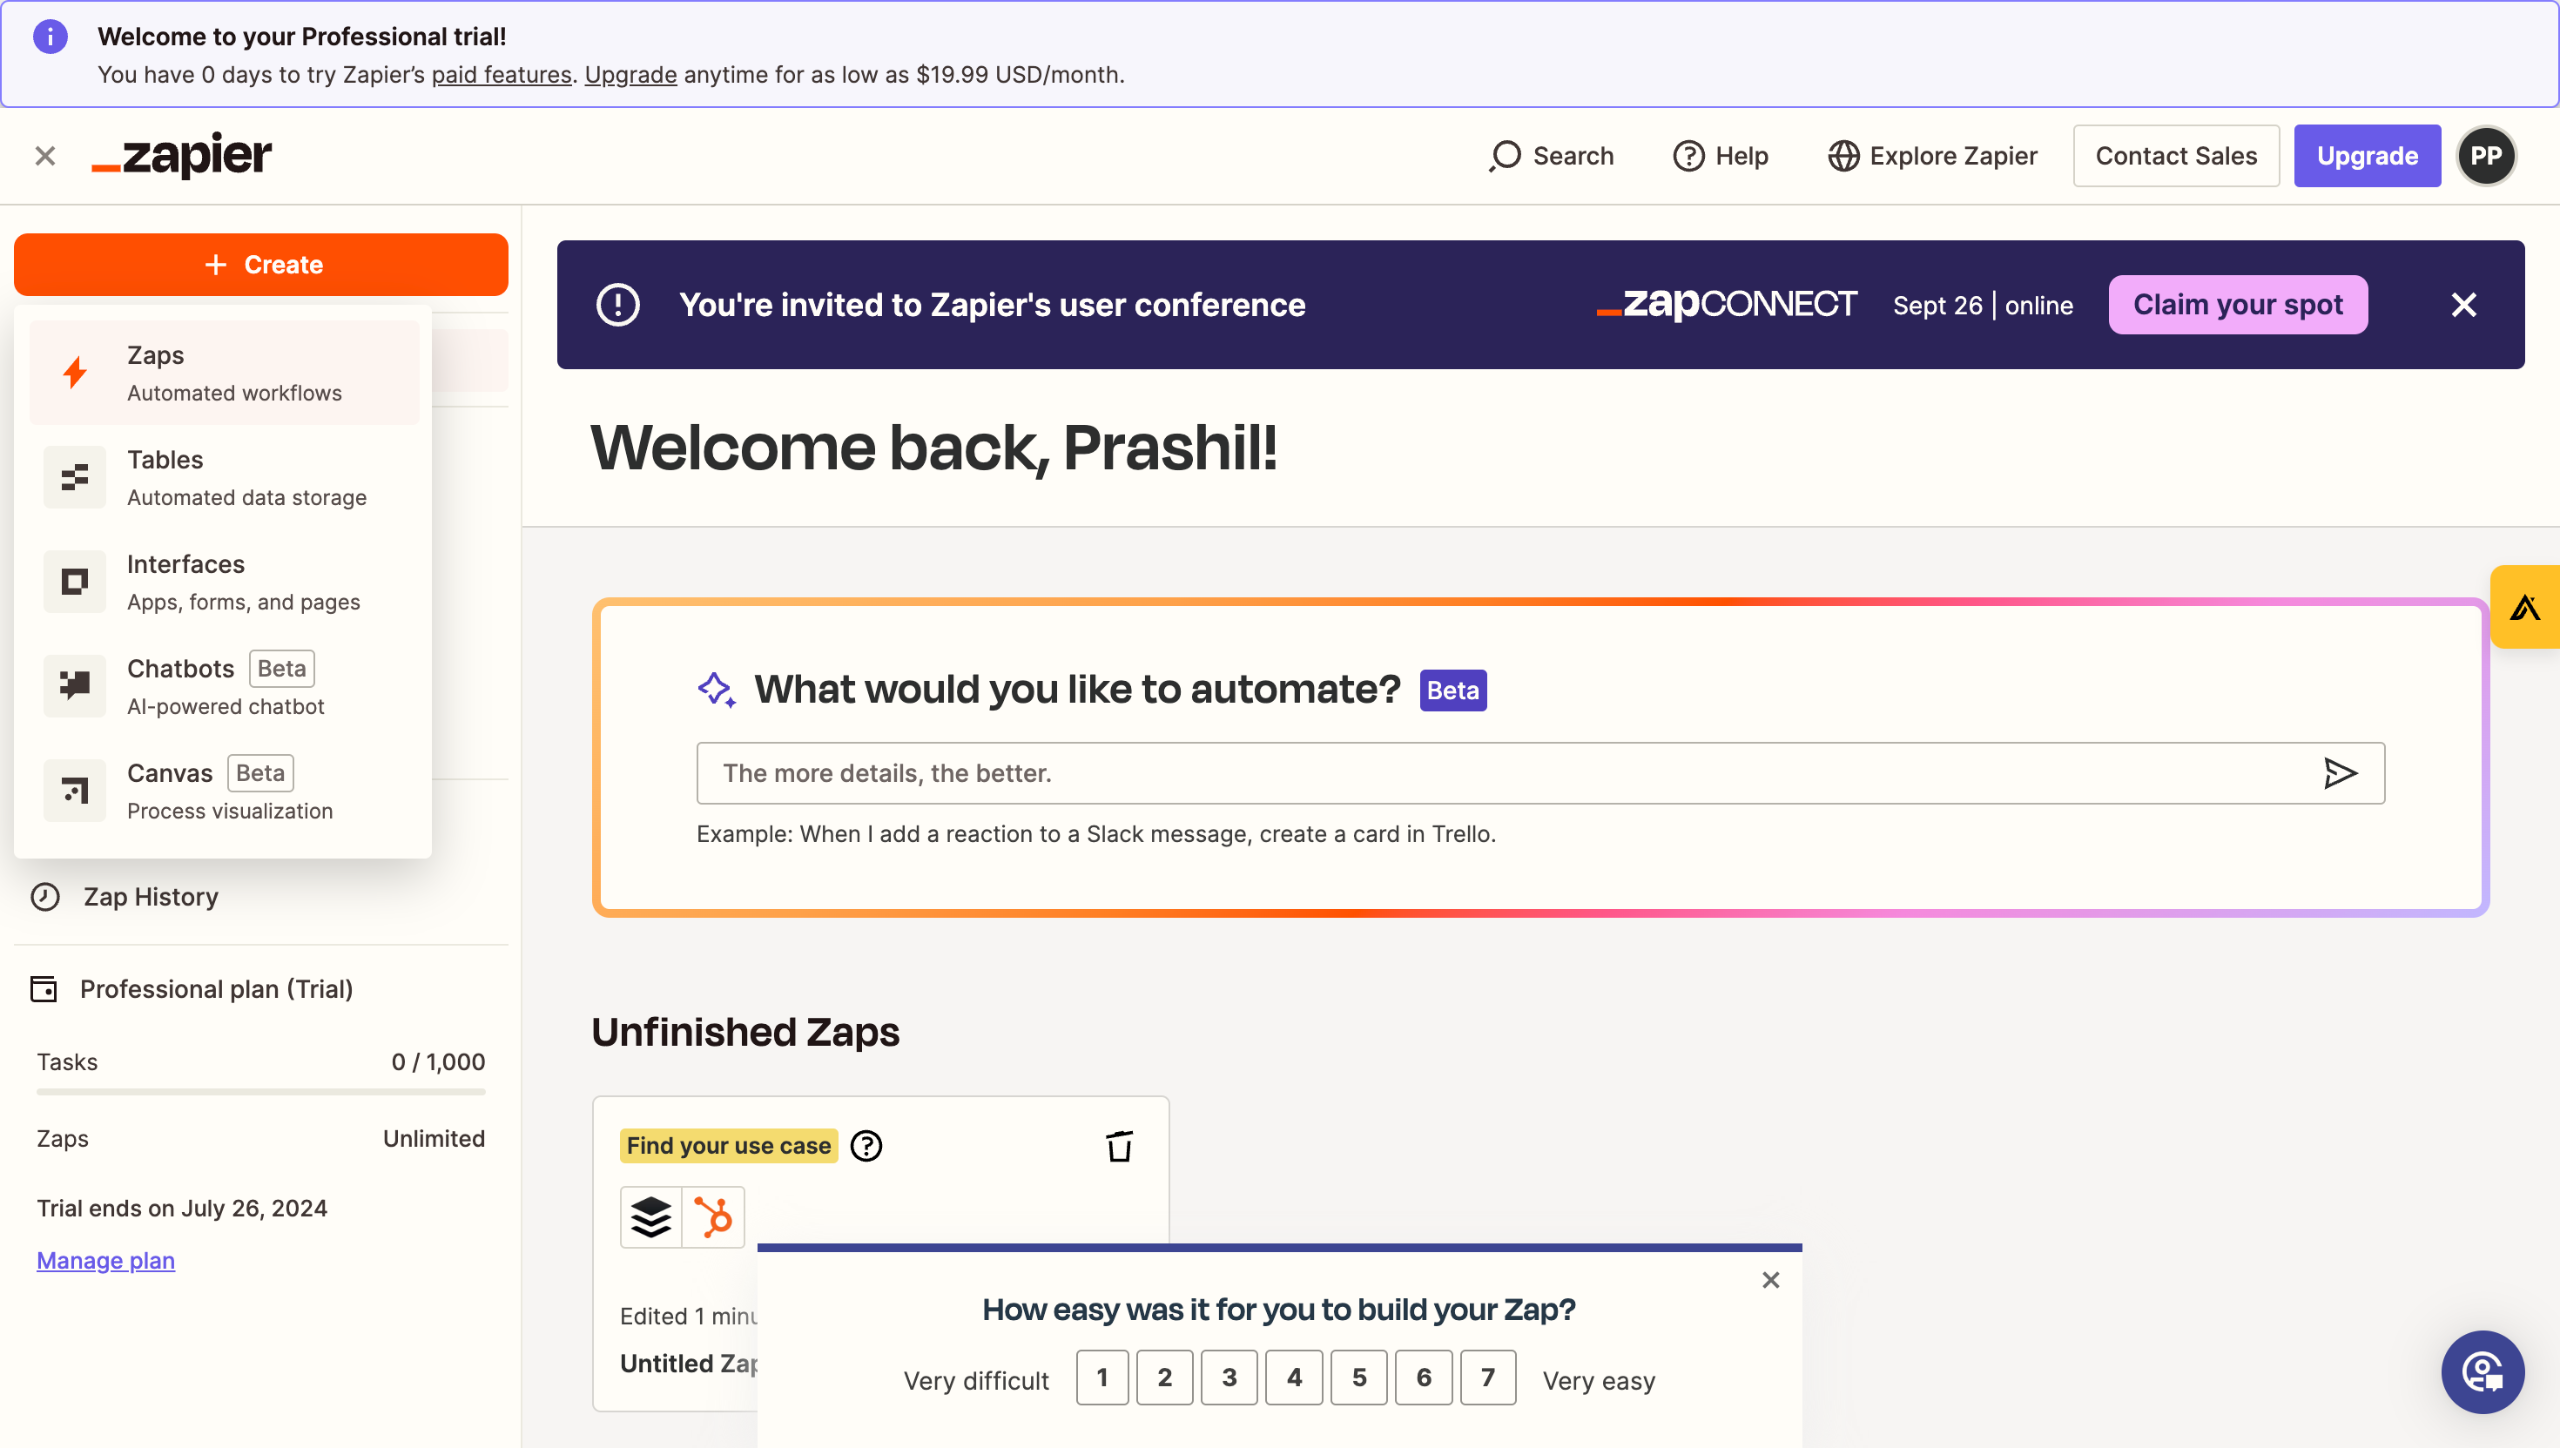Rate Zap building ease as 7
This screenshot has height=1448, width=2560.
tap(1487, 1378)
